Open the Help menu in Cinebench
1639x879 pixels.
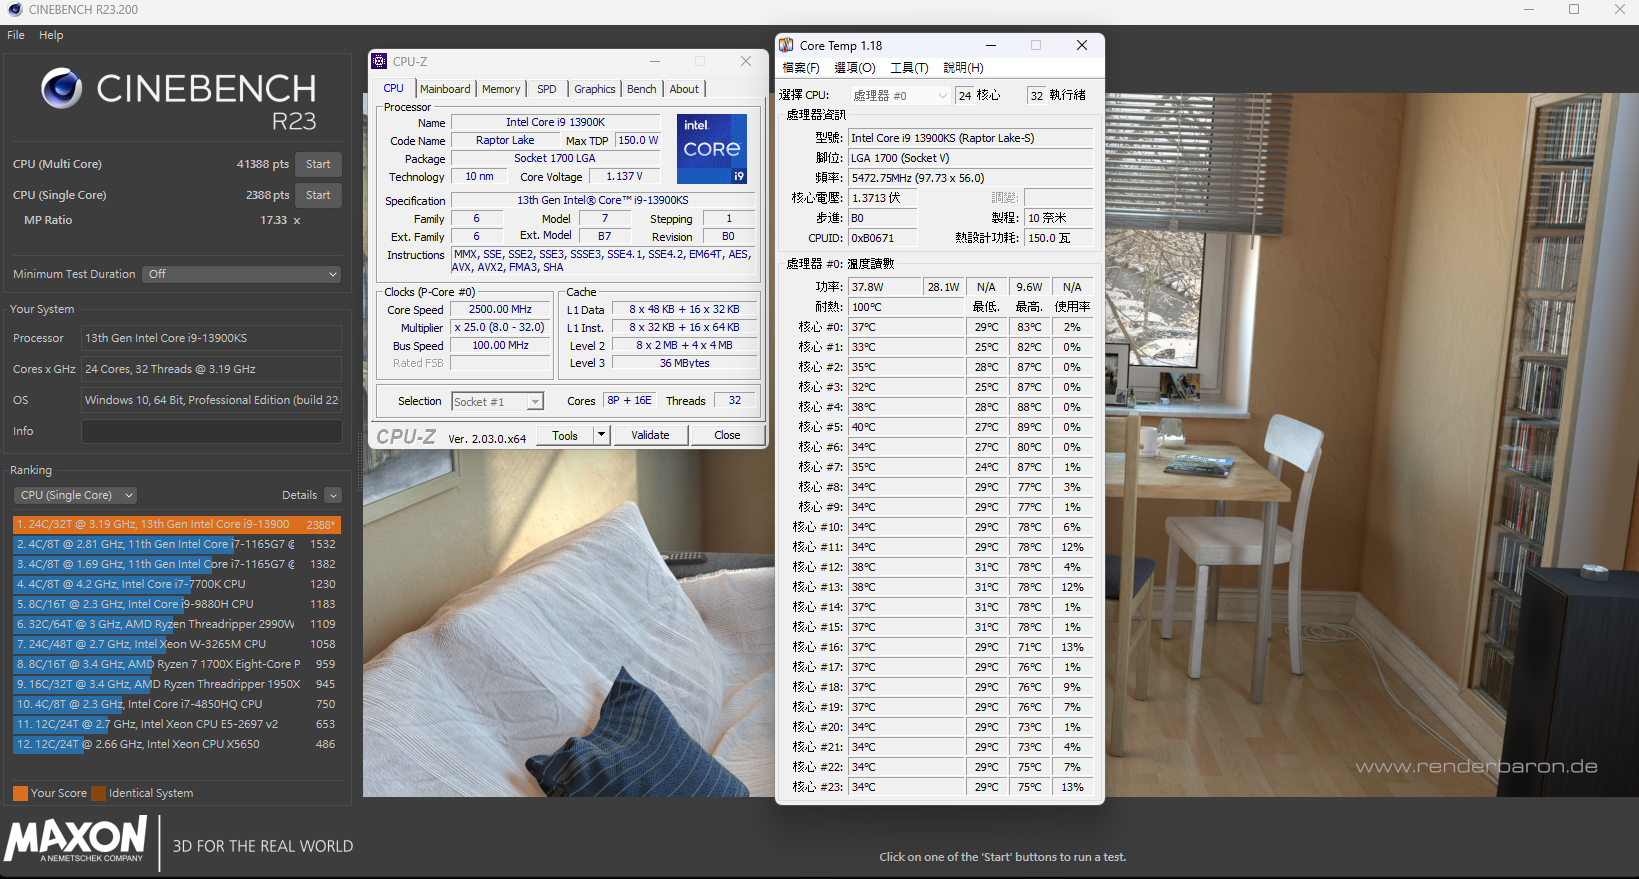pyautogui.click(x=51, y=35)
